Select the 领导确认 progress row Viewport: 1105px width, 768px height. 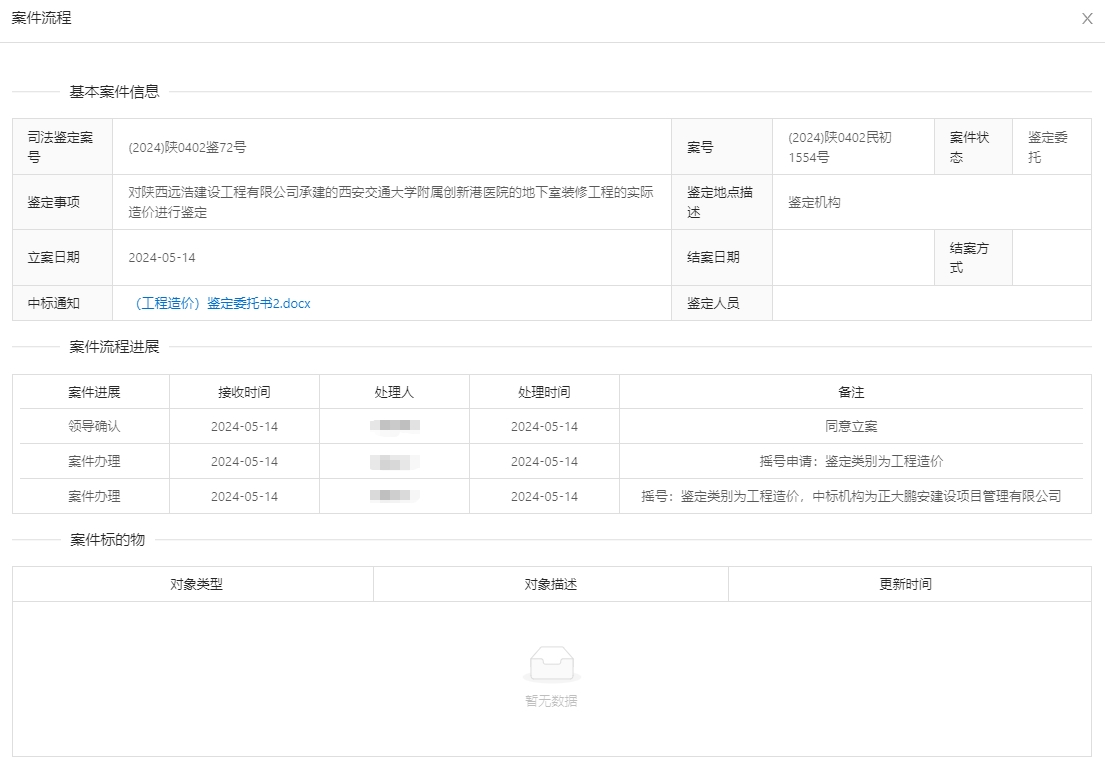(94, 426)
